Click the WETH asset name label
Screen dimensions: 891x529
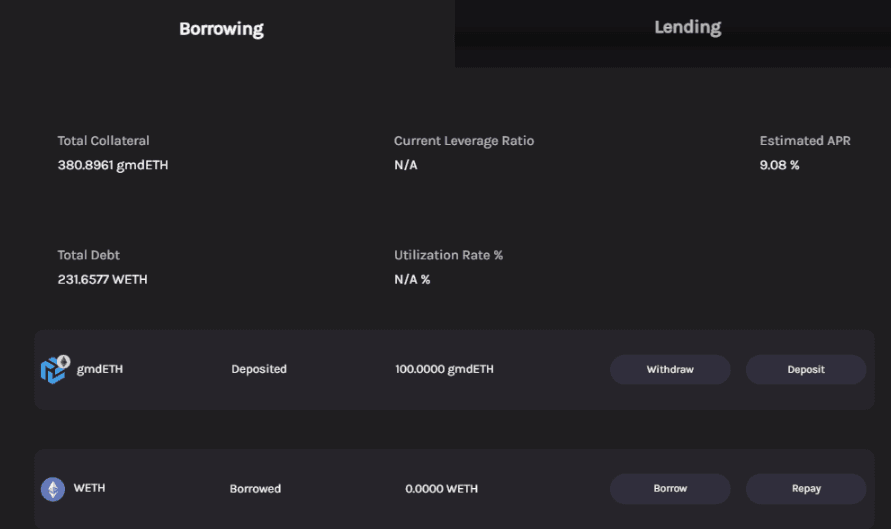pyautogui.click(x=89, y=488)
